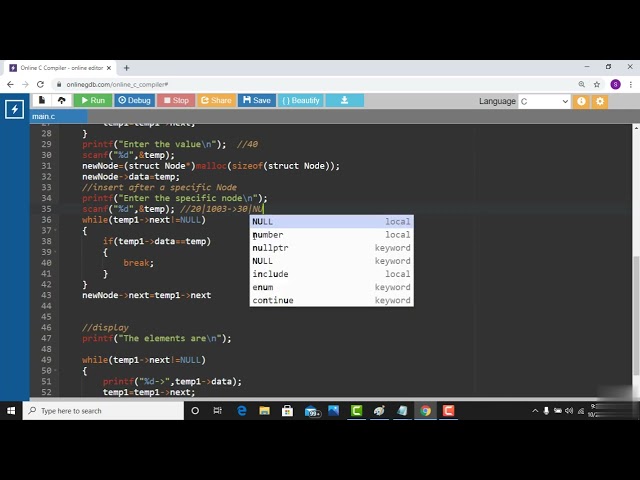This screenshot has width=640, height=480.
Task: Click the orange info icon
Action: pyautogui.click(x=581, y=101)
